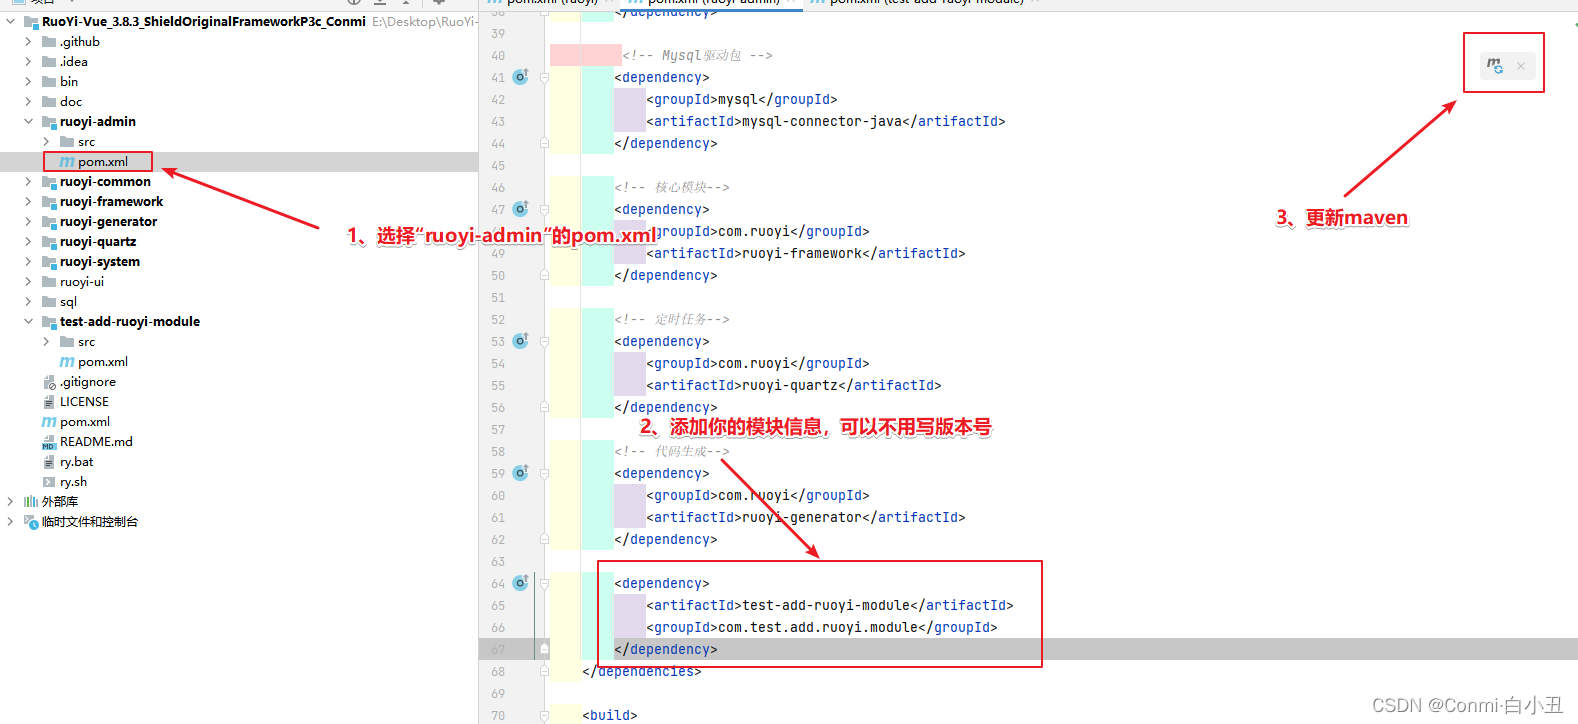Expand the .github folder arrow
The height and width of the screenshot is (724, 1578).
click(28, 41)
